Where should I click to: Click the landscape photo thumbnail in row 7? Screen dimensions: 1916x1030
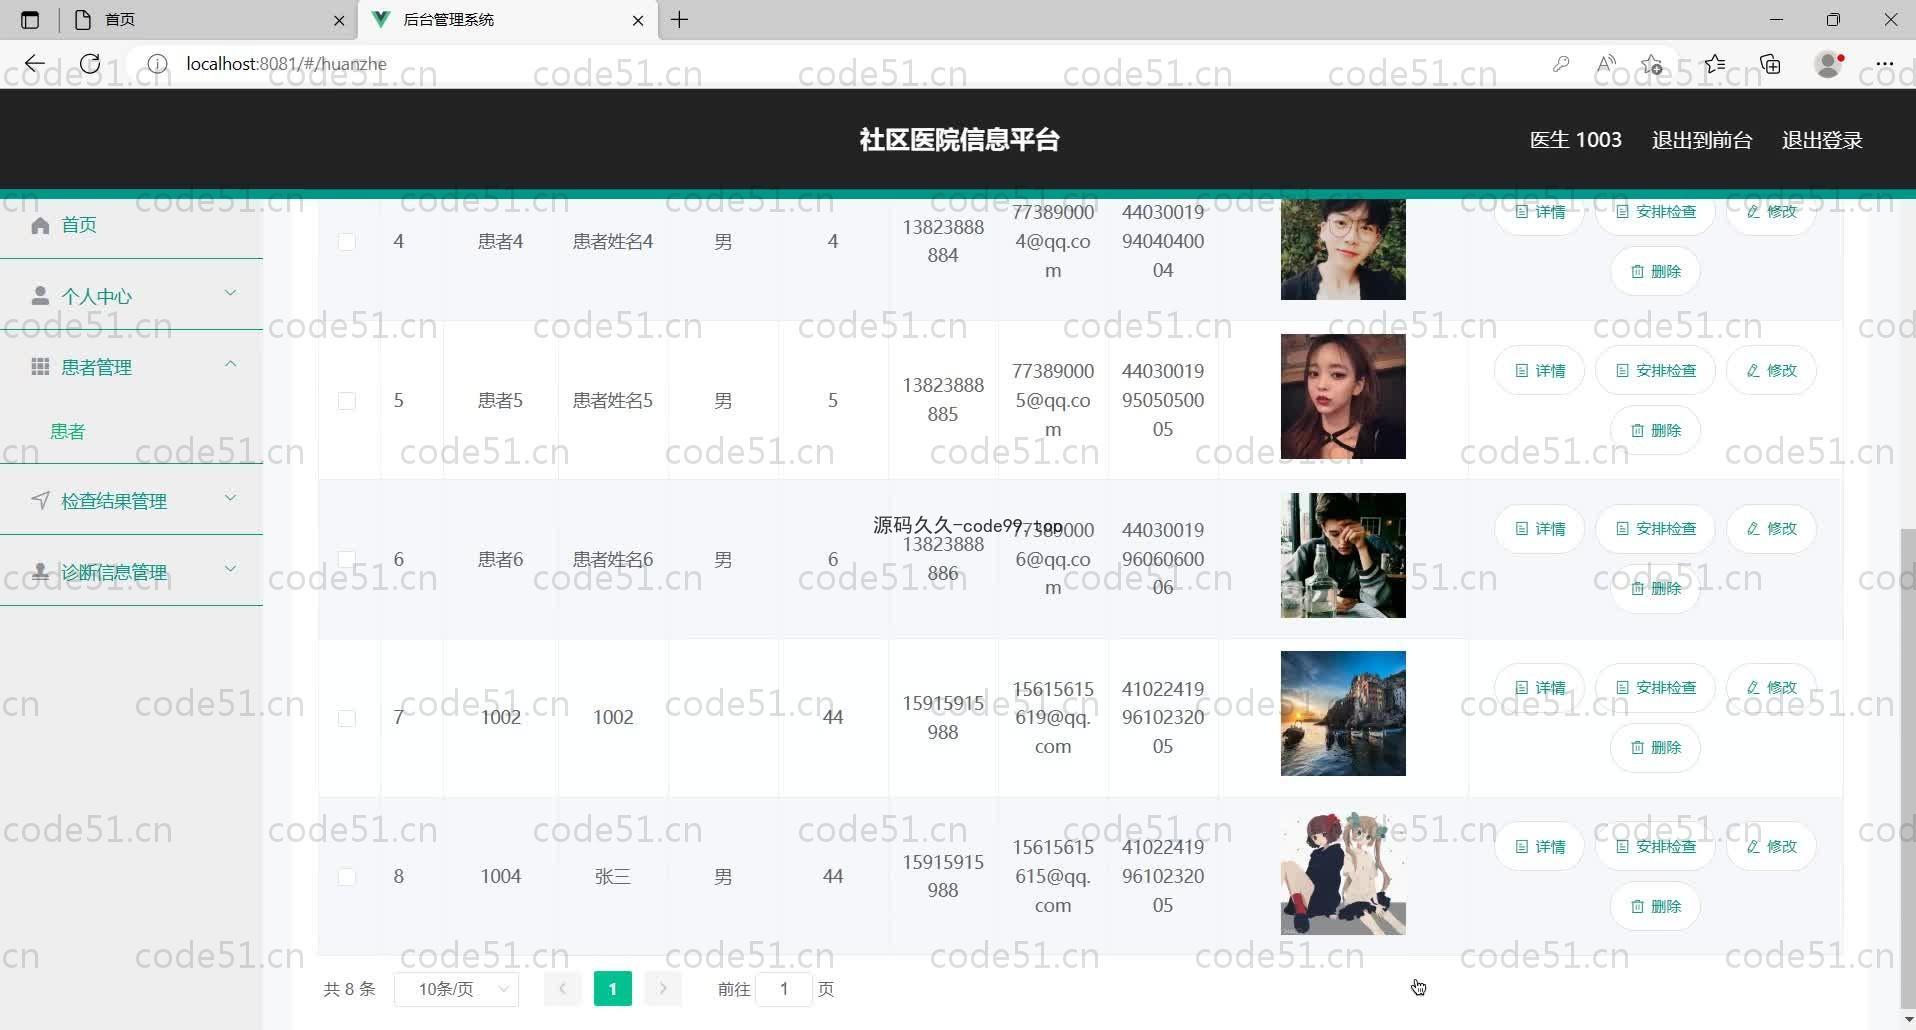[x=1342, y=714]
